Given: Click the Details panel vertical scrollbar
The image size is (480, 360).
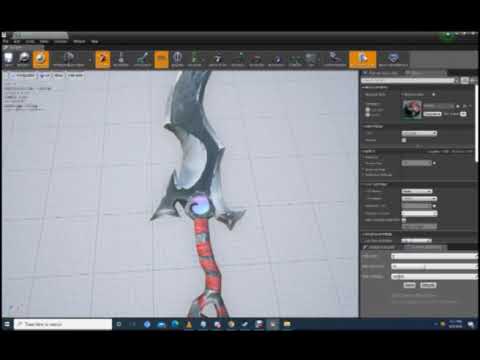Looking at the screenshot, I should point(476,123).
